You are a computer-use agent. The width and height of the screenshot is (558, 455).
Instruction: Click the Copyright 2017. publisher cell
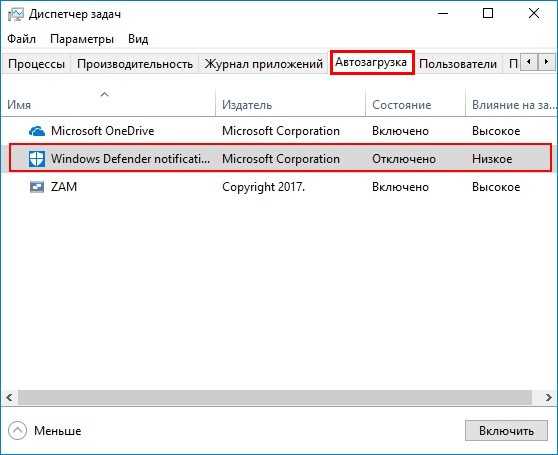click(x=263, y=187)
